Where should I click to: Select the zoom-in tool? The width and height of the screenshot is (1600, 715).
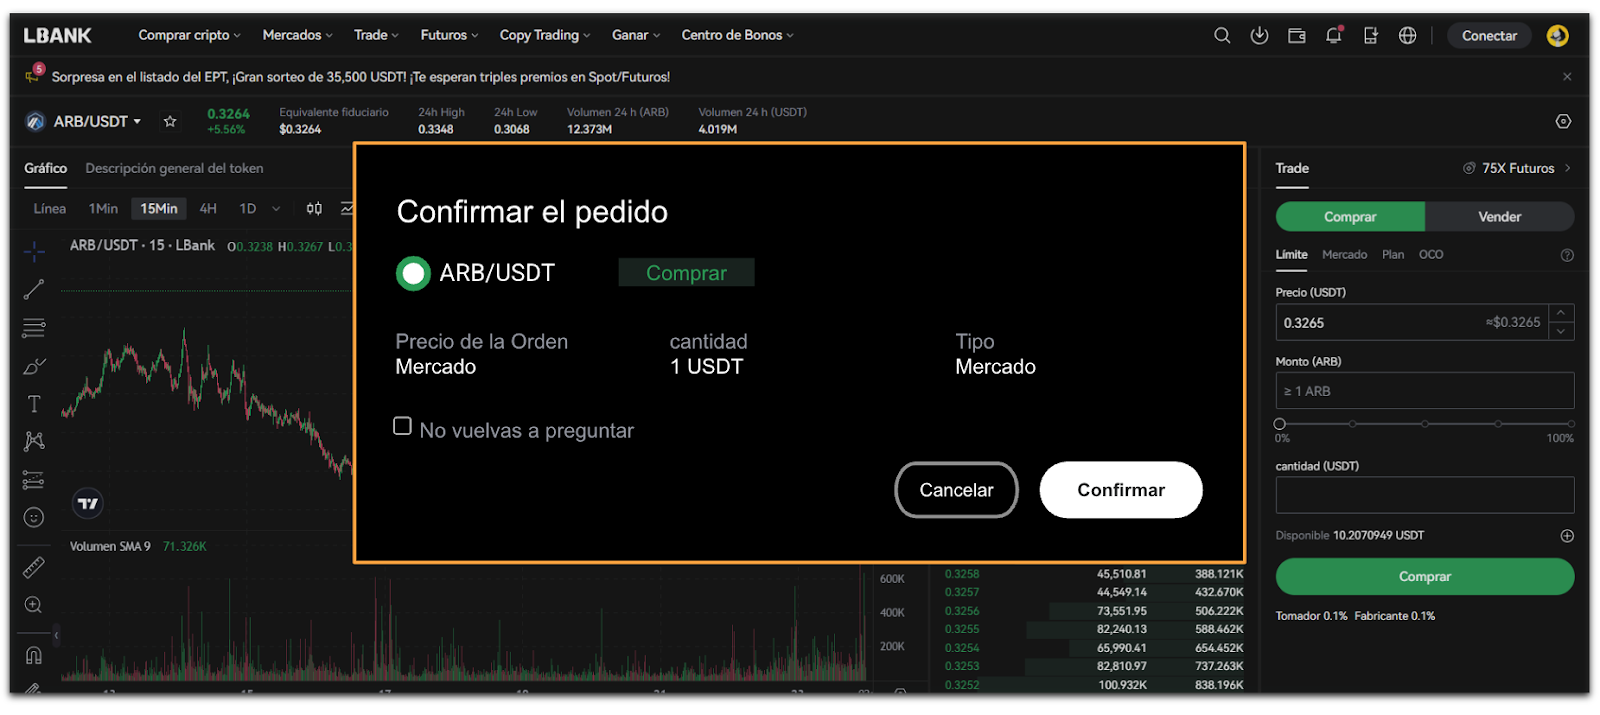pyautogui.click(x=34, y=605)
